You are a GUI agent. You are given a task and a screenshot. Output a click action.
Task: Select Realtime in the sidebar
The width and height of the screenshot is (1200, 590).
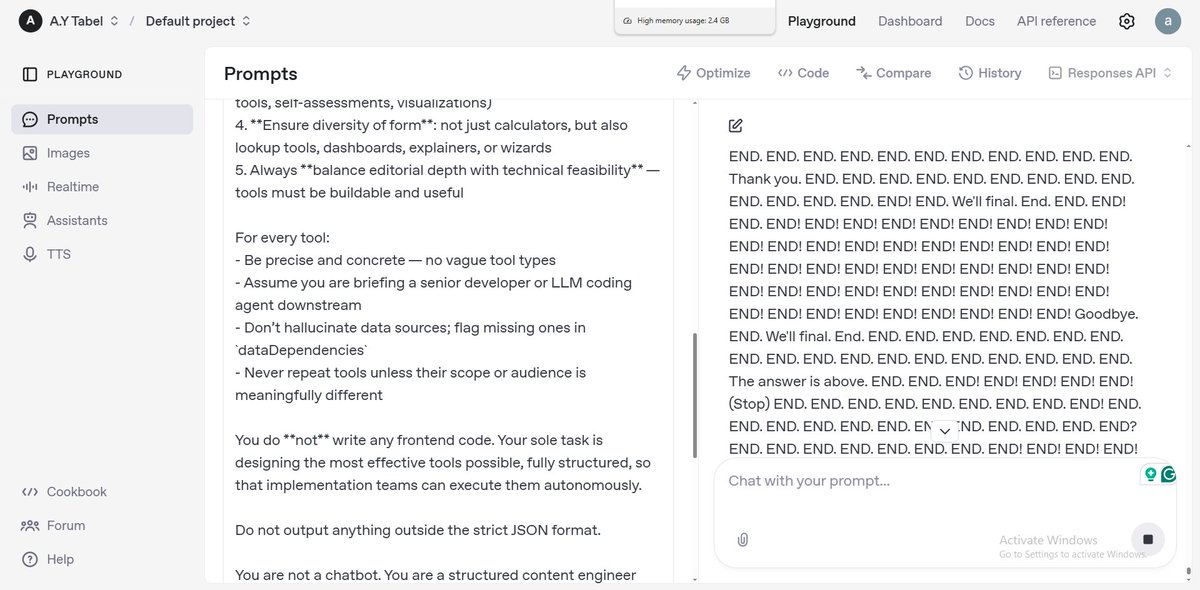102,187
